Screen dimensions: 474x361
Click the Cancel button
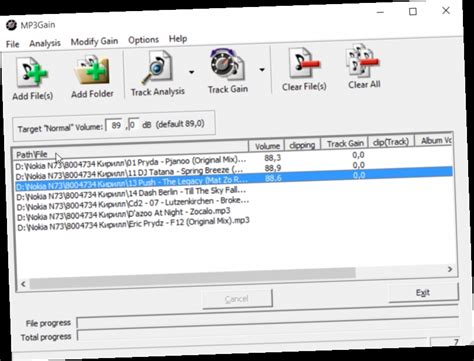237,298
